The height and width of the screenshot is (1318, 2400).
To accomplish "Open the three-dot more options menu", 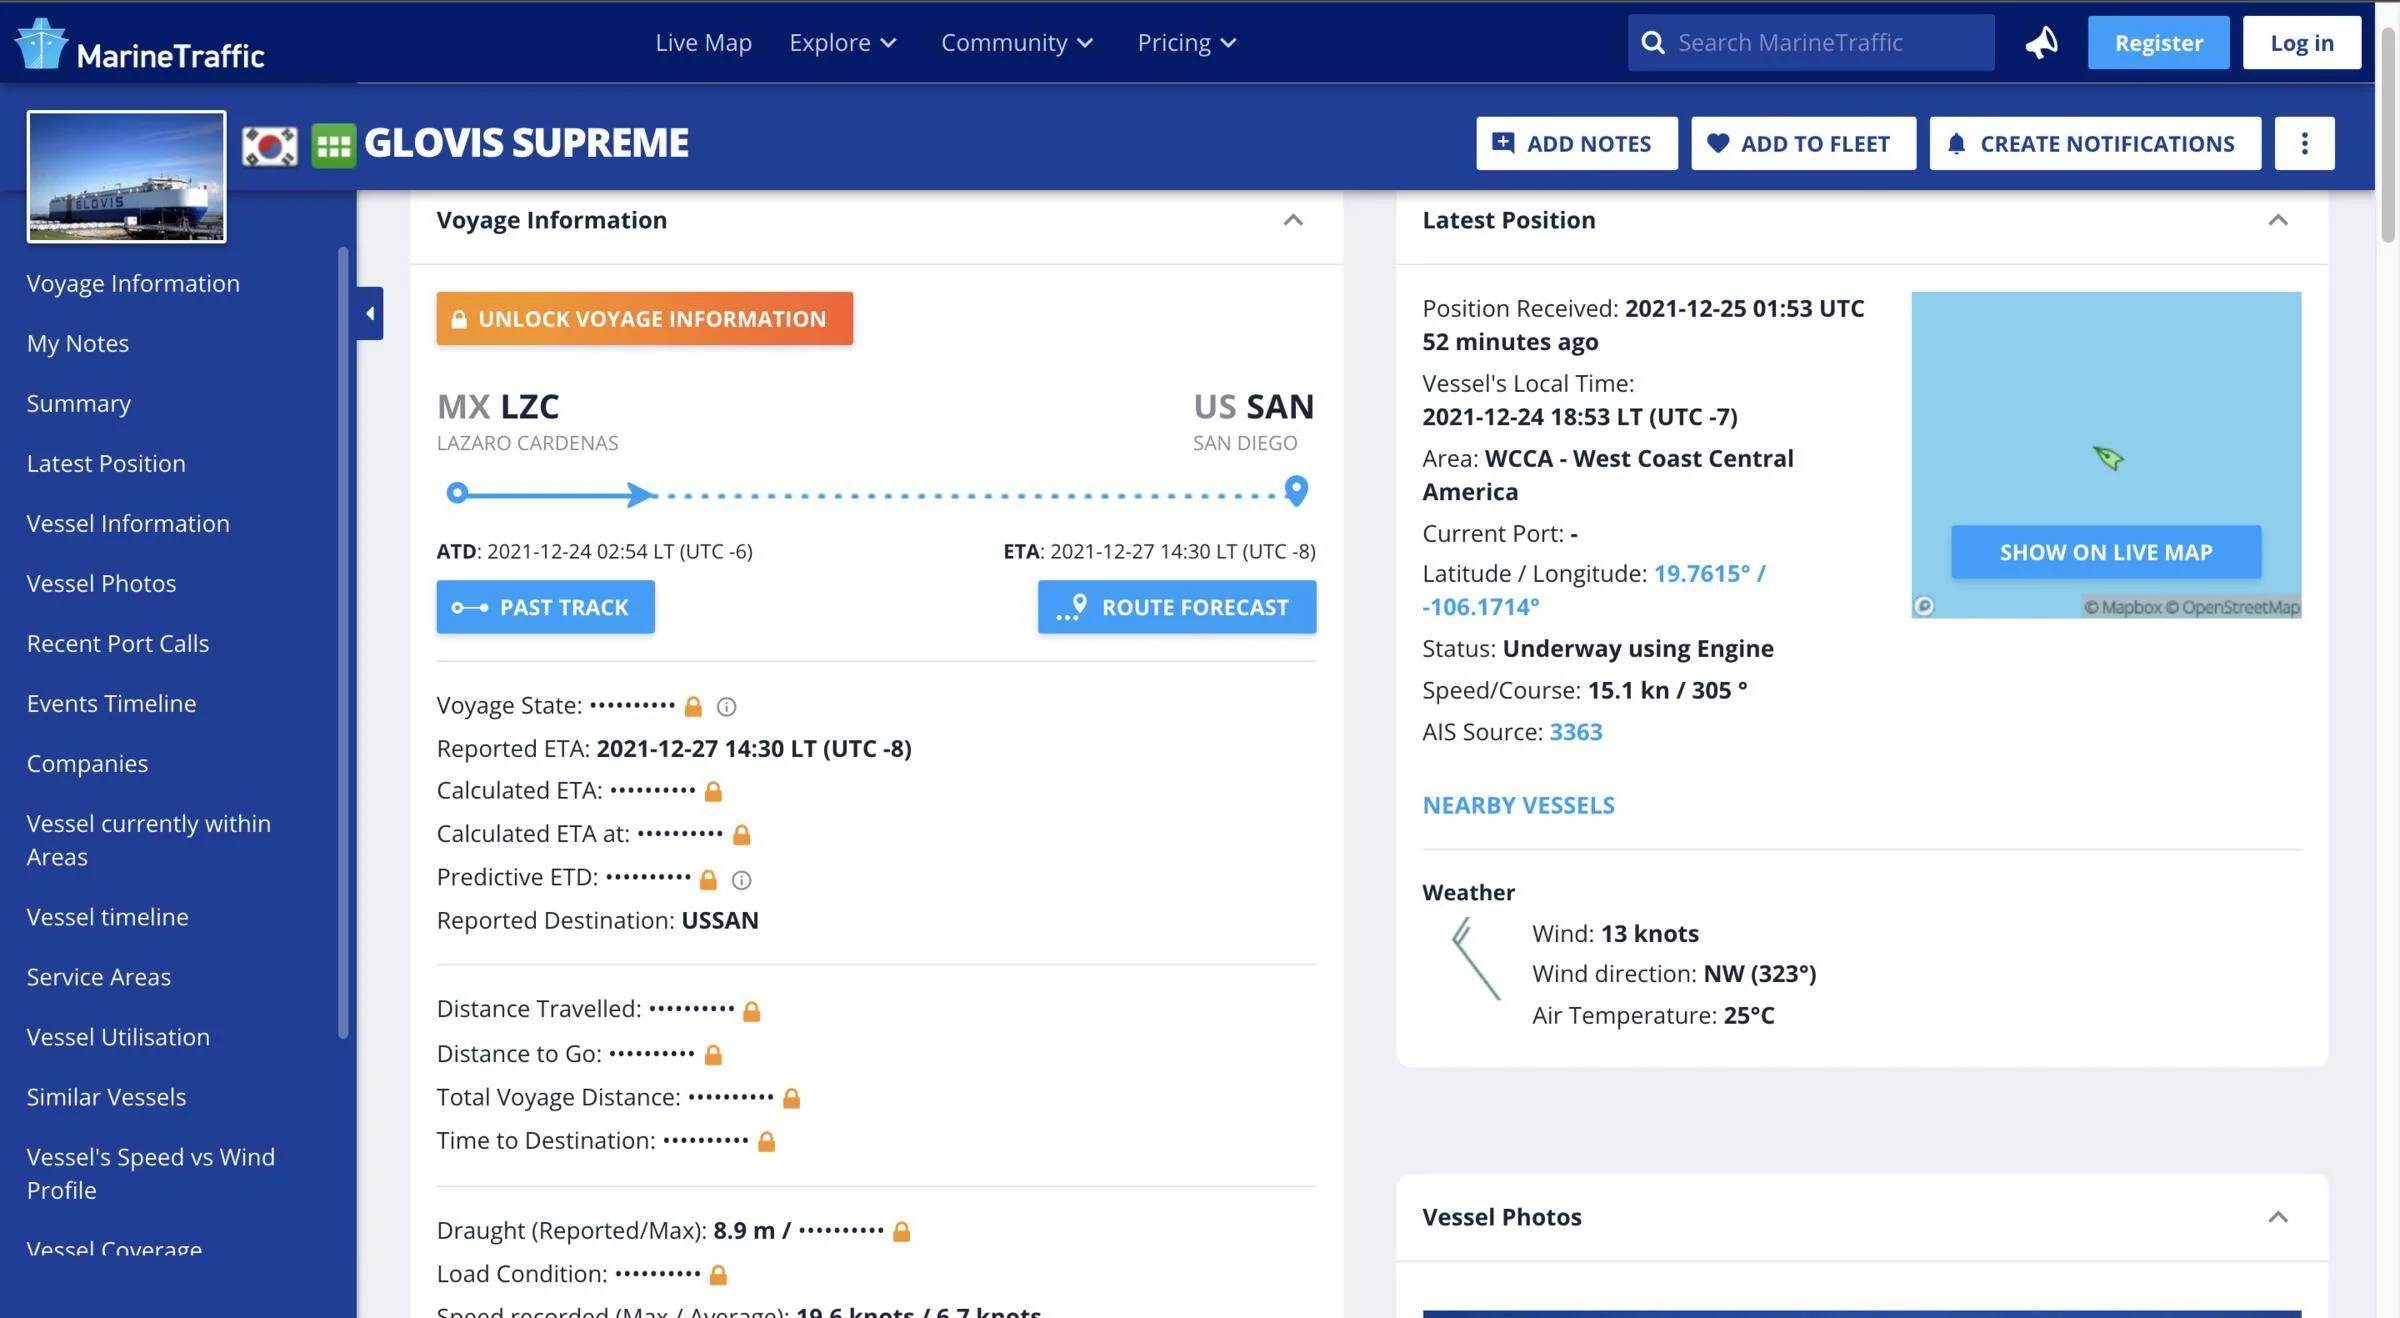I will pos(2304,143).
